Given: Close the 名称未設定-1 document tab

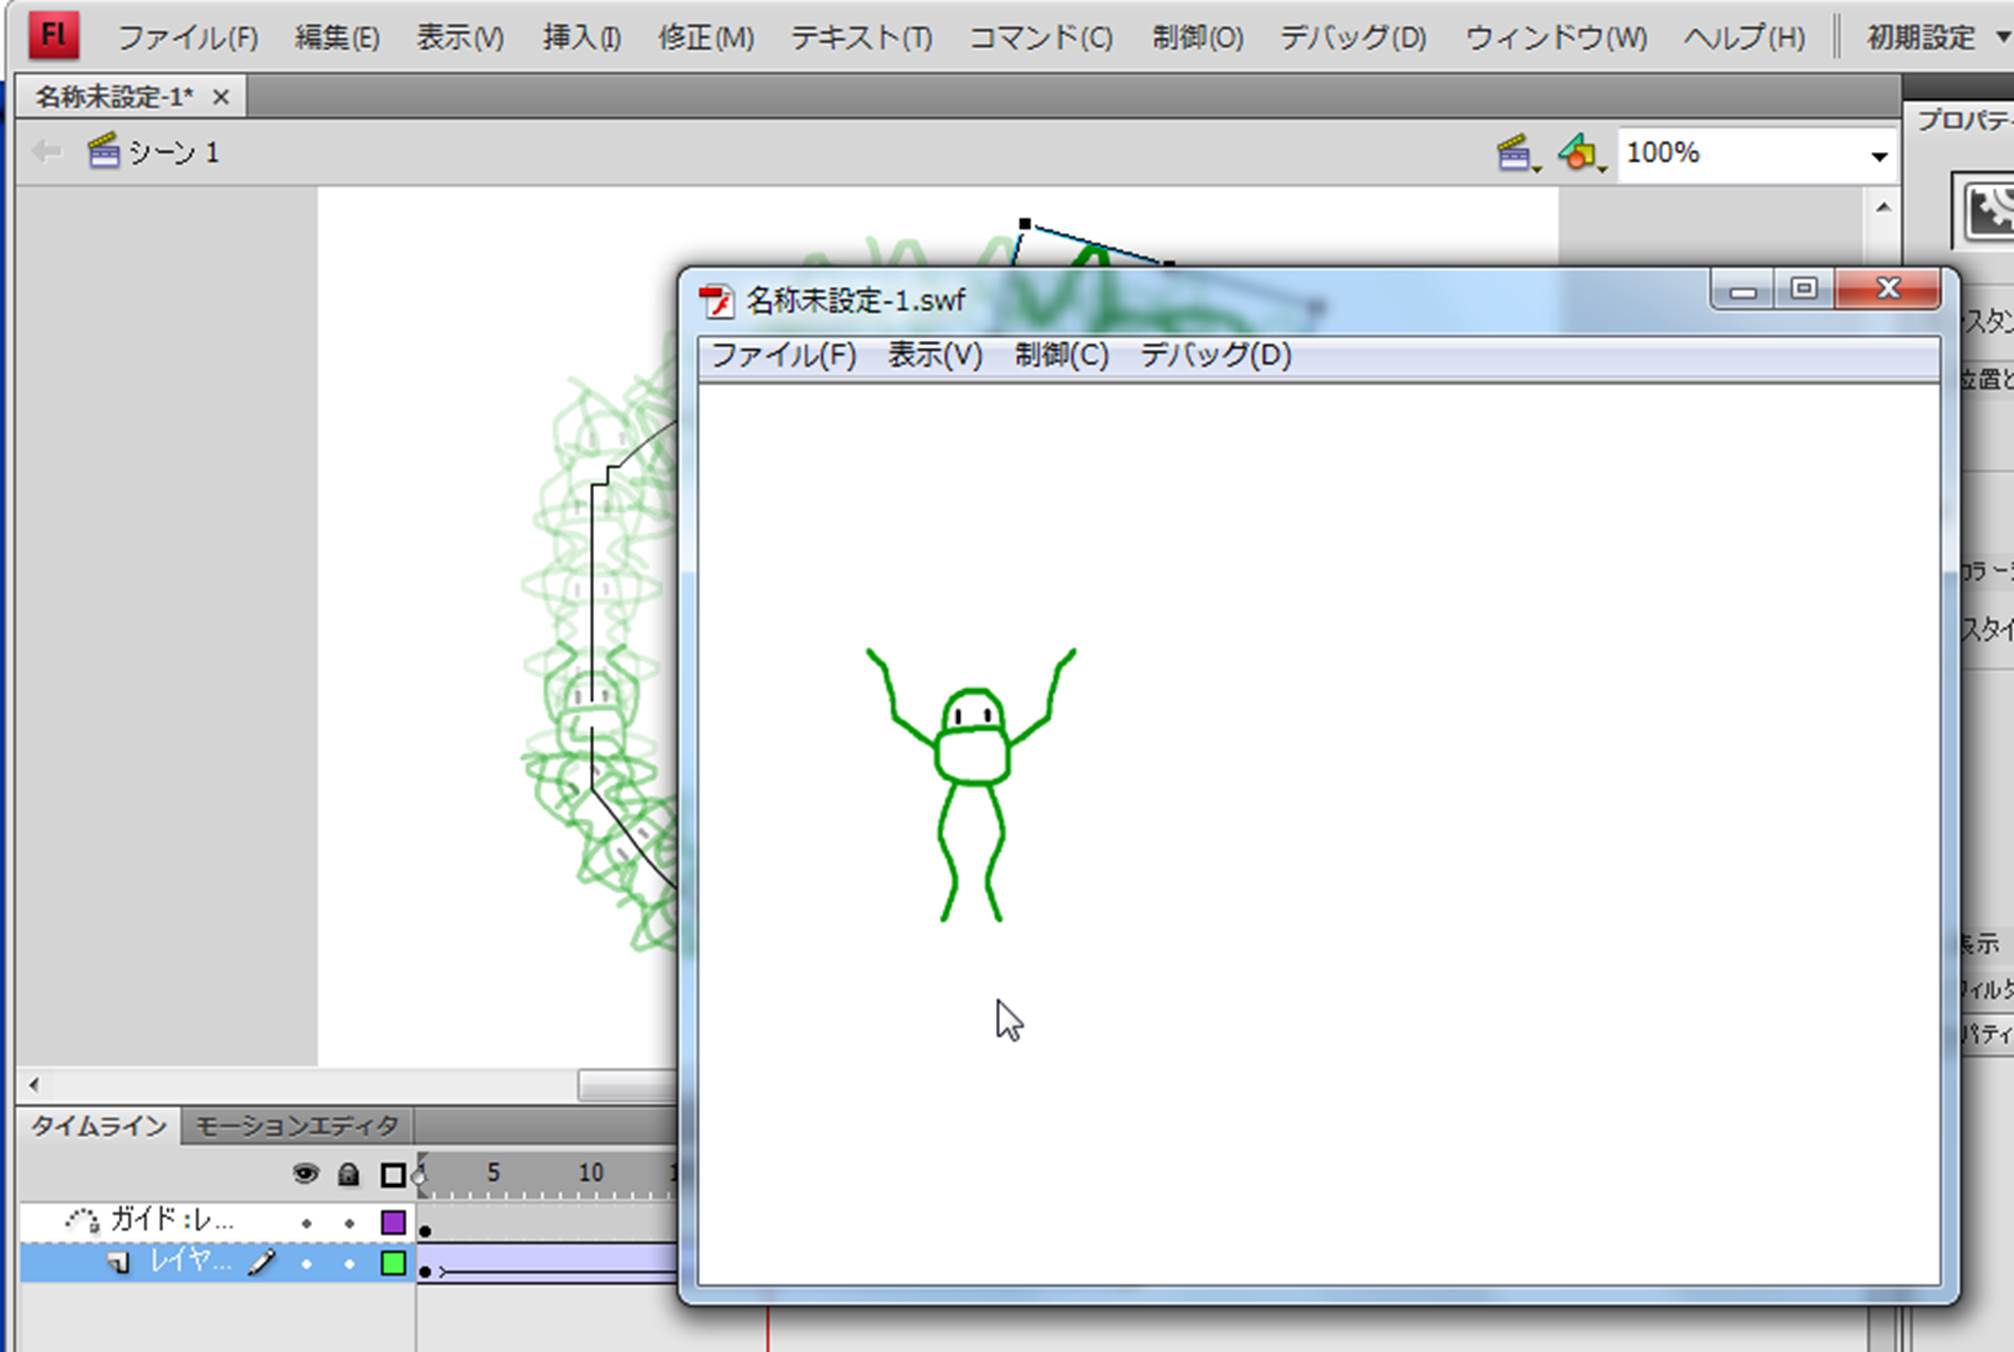Looking at the screenshot, I should 221,97.
